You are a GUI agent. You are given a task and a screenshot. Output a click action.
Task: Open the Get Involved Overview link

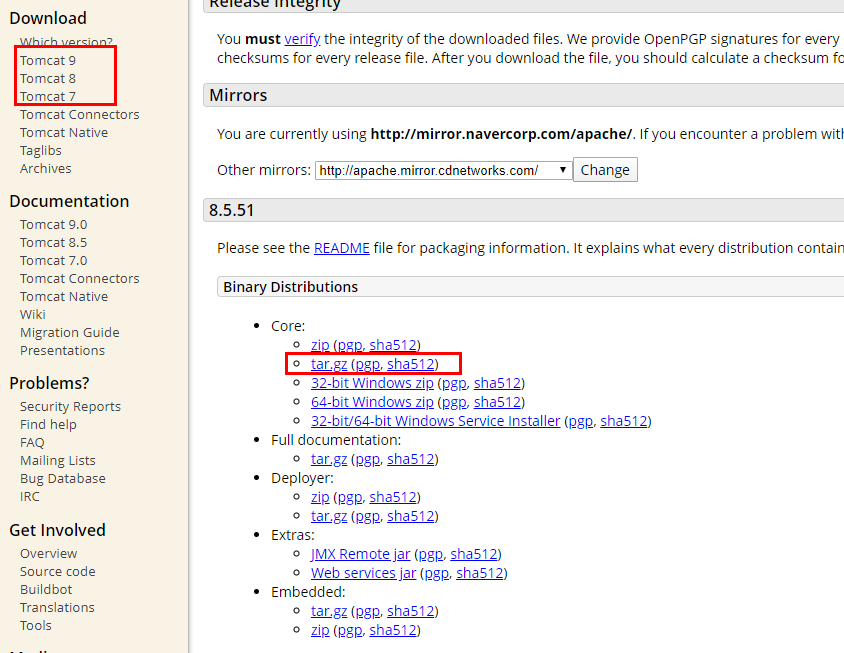[48, 553]
